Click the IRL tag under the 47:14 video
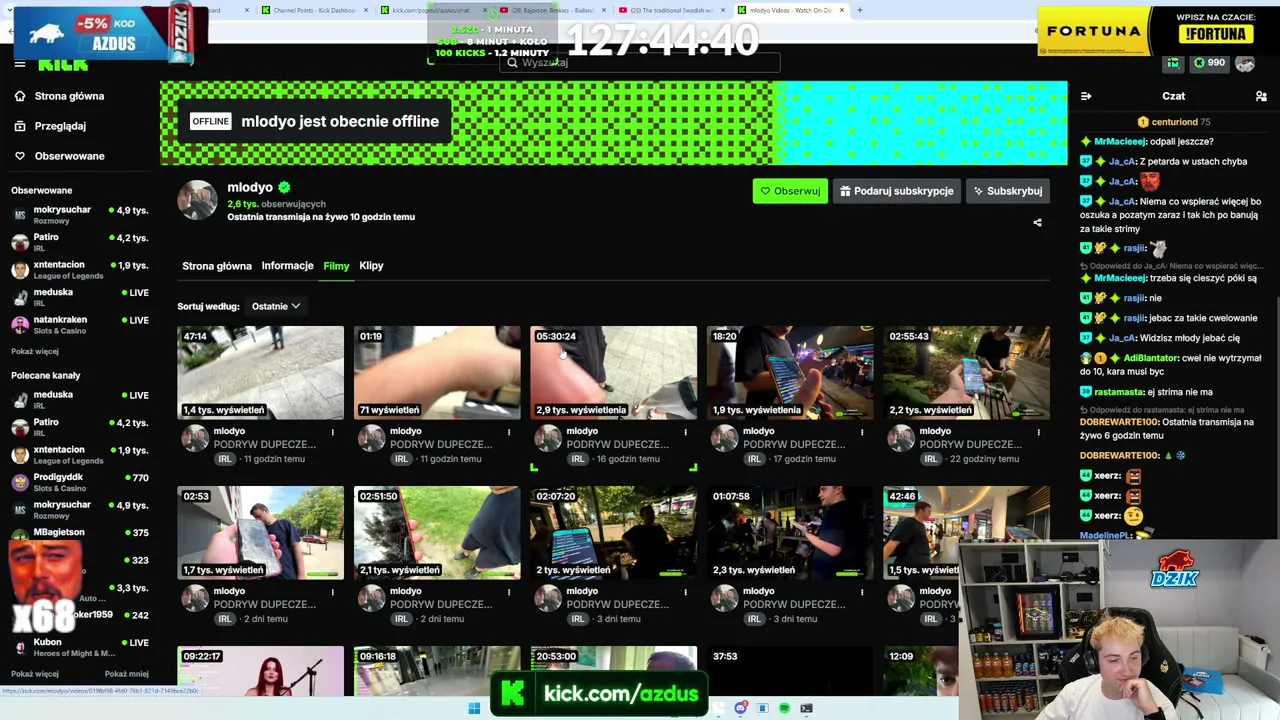The image size is (1280, 720). pyautogui.click(x=225, y=459)
